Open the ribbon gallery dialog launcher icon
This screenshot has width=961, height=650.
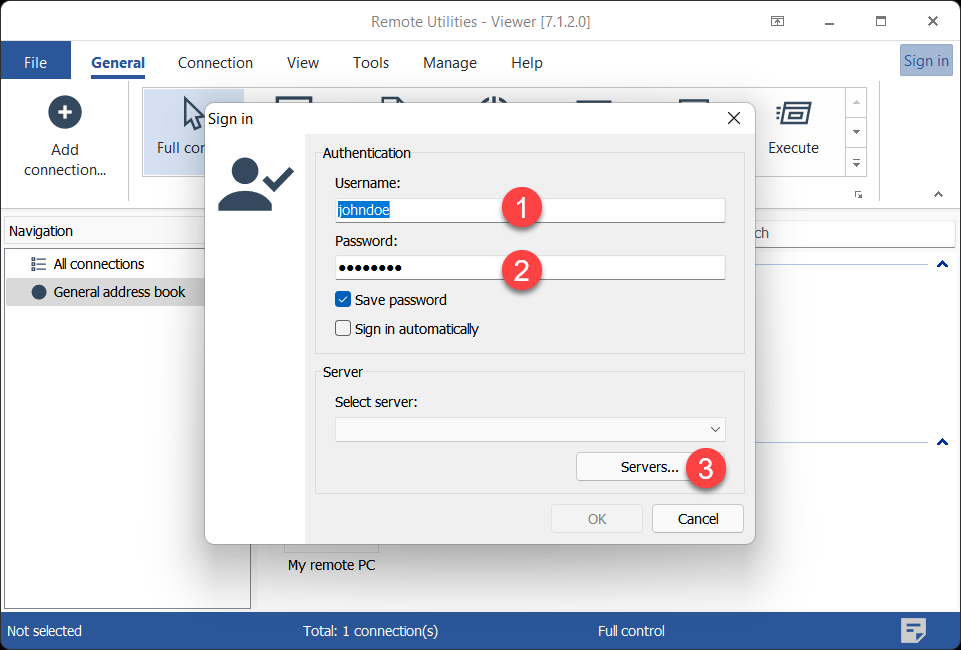click(858, 194)
